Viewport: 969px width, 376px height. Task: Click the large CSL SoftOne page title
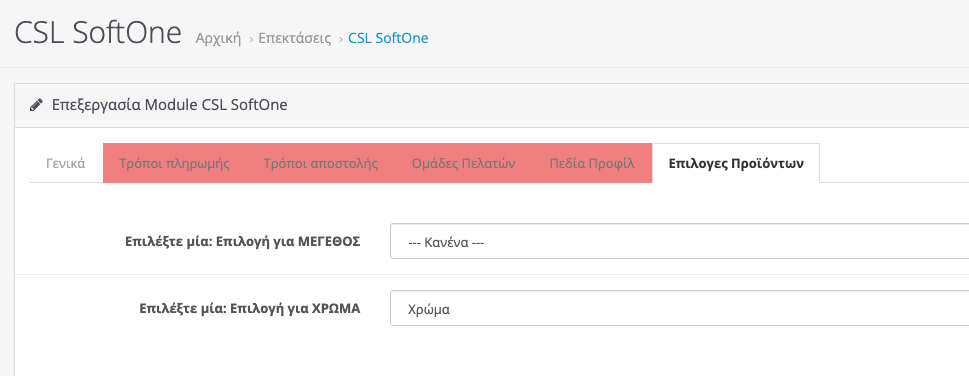pos(98,33)
